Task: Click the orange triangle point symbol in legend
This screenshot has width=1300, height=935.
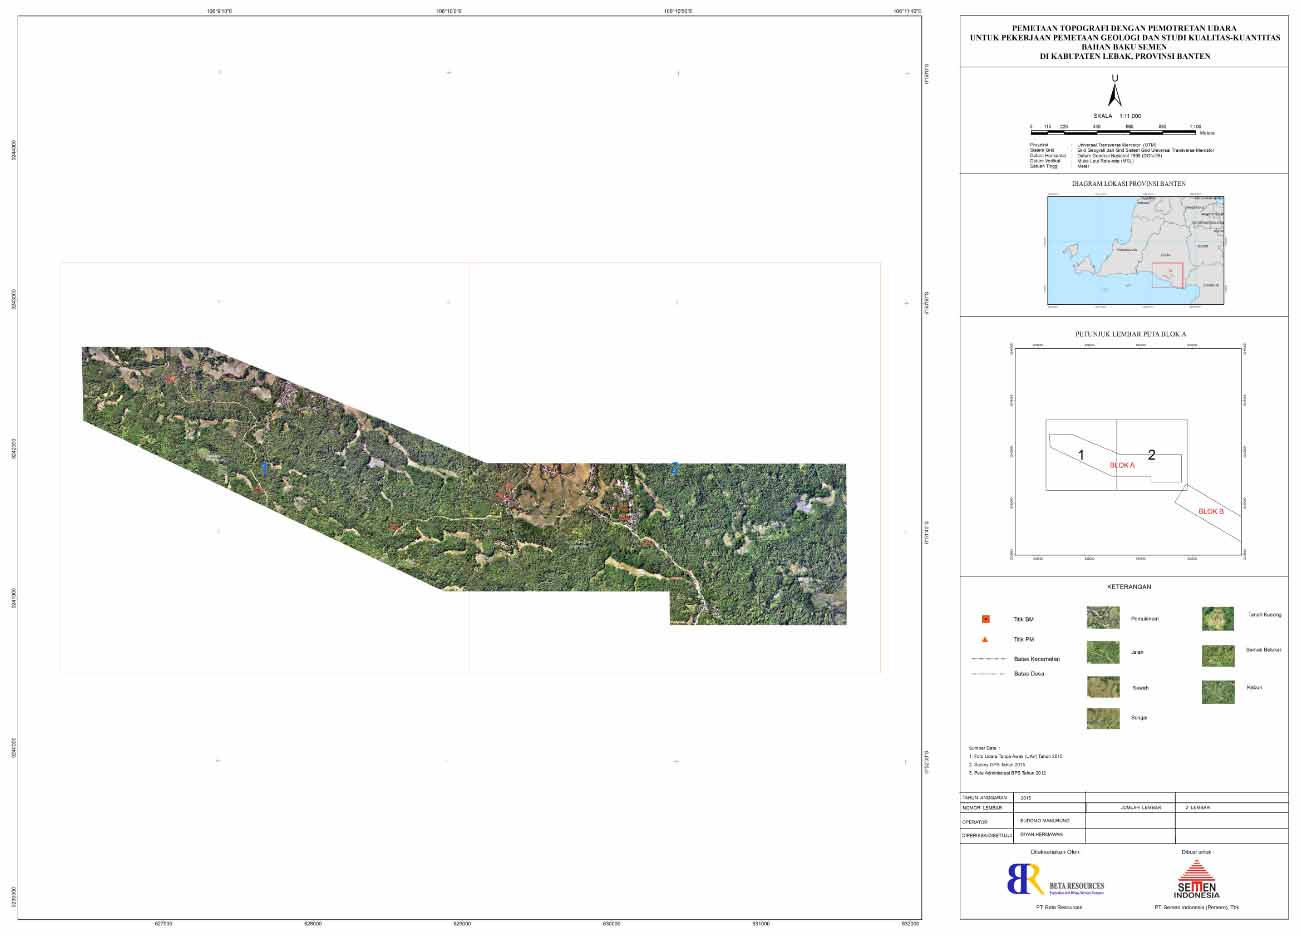Action: (x=986, y=639)
